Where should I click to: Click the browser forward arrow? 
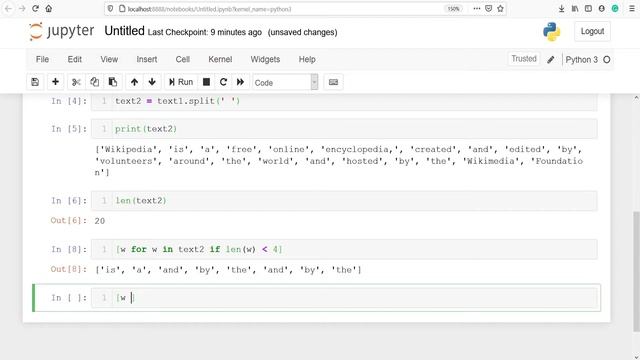pyautogui.click(x=22, y=9)
